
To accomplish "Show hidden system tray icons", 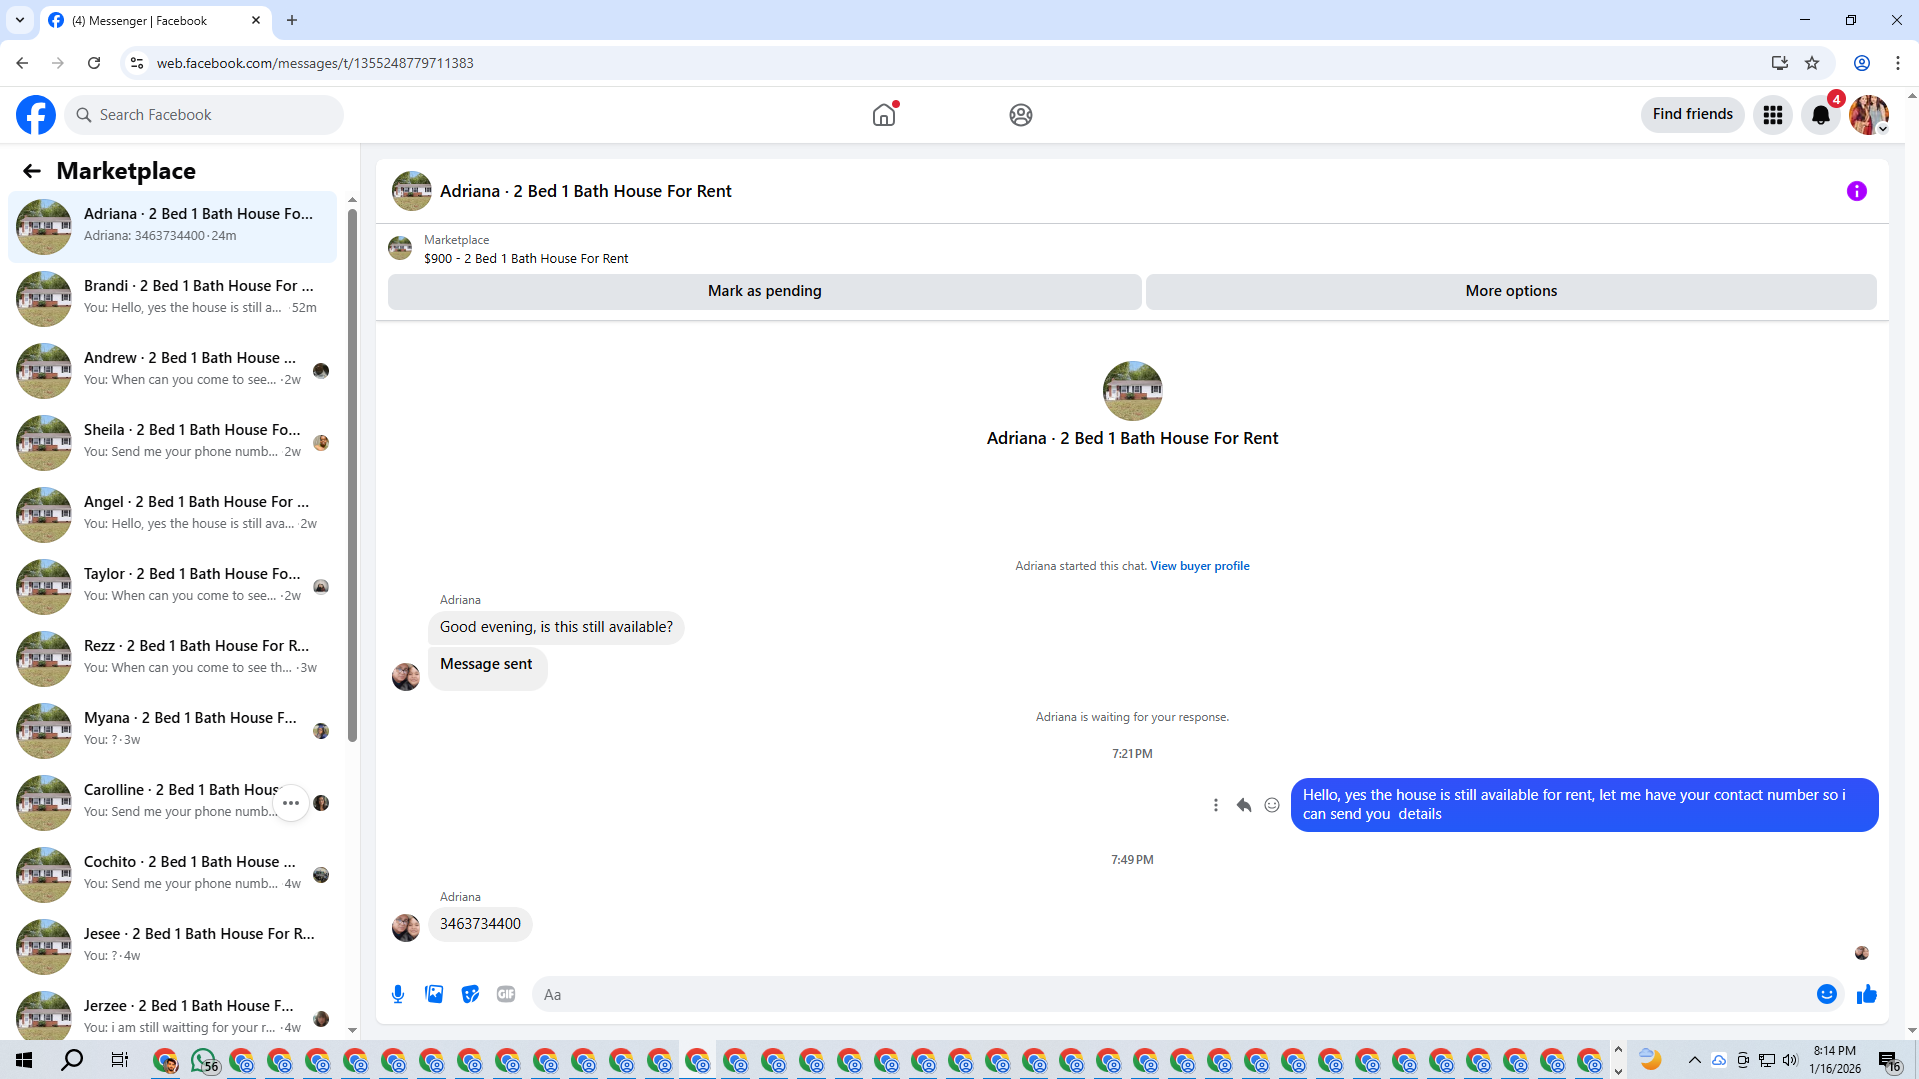I will tap(1694, 1060).
